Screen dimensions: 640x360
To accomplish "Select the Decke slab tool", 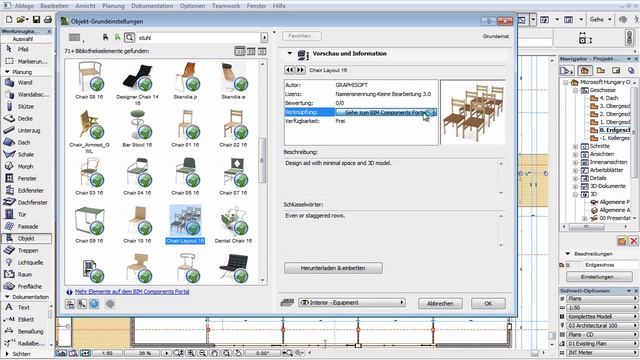I will (x=25, y=118).
